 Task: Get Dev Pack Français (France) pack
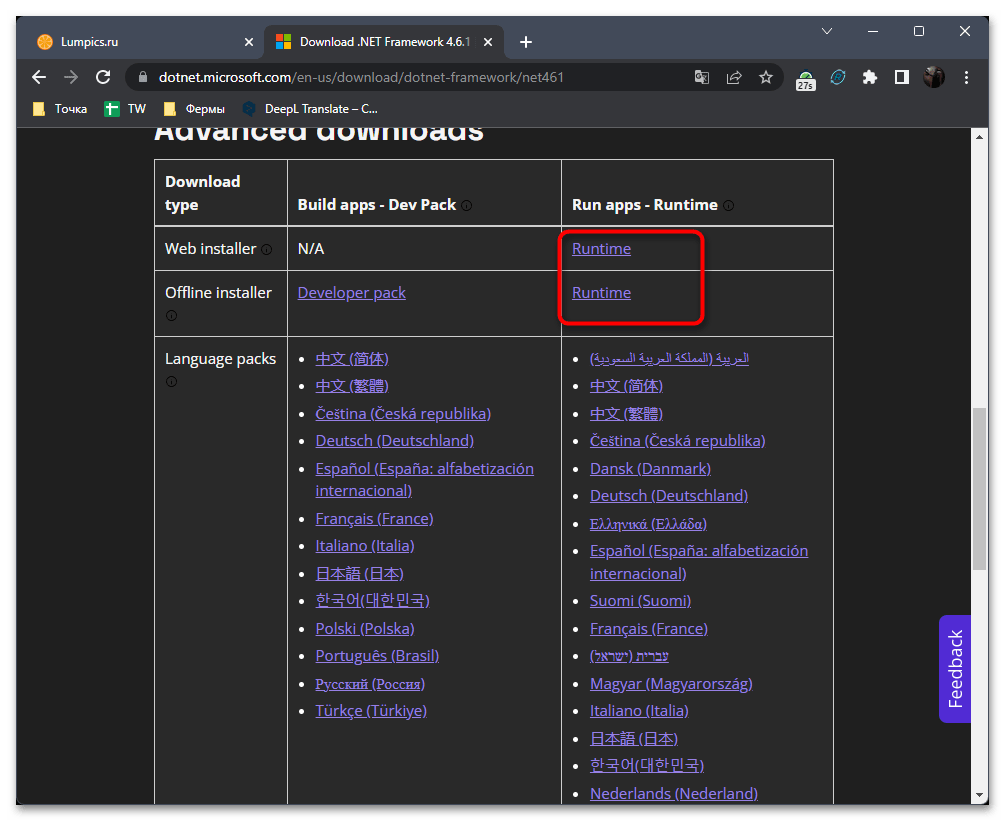coord(374,519)
